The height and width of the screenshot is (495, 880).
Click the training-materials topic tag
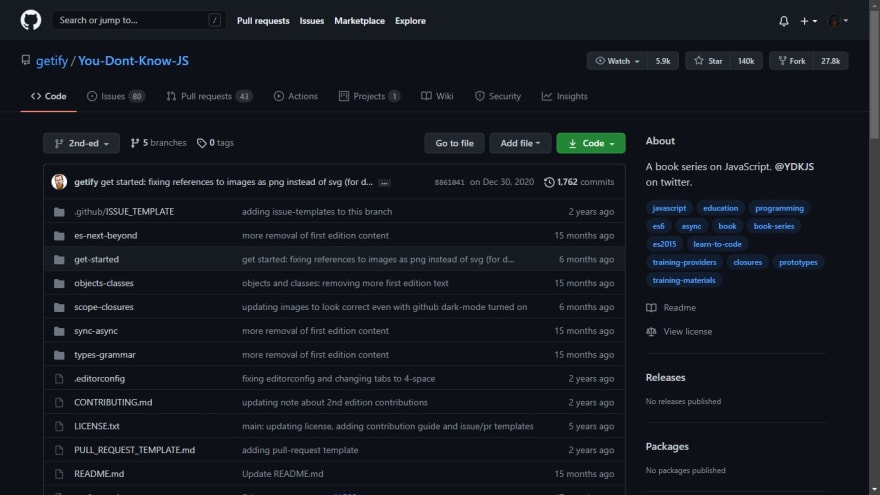pos(684,280)
